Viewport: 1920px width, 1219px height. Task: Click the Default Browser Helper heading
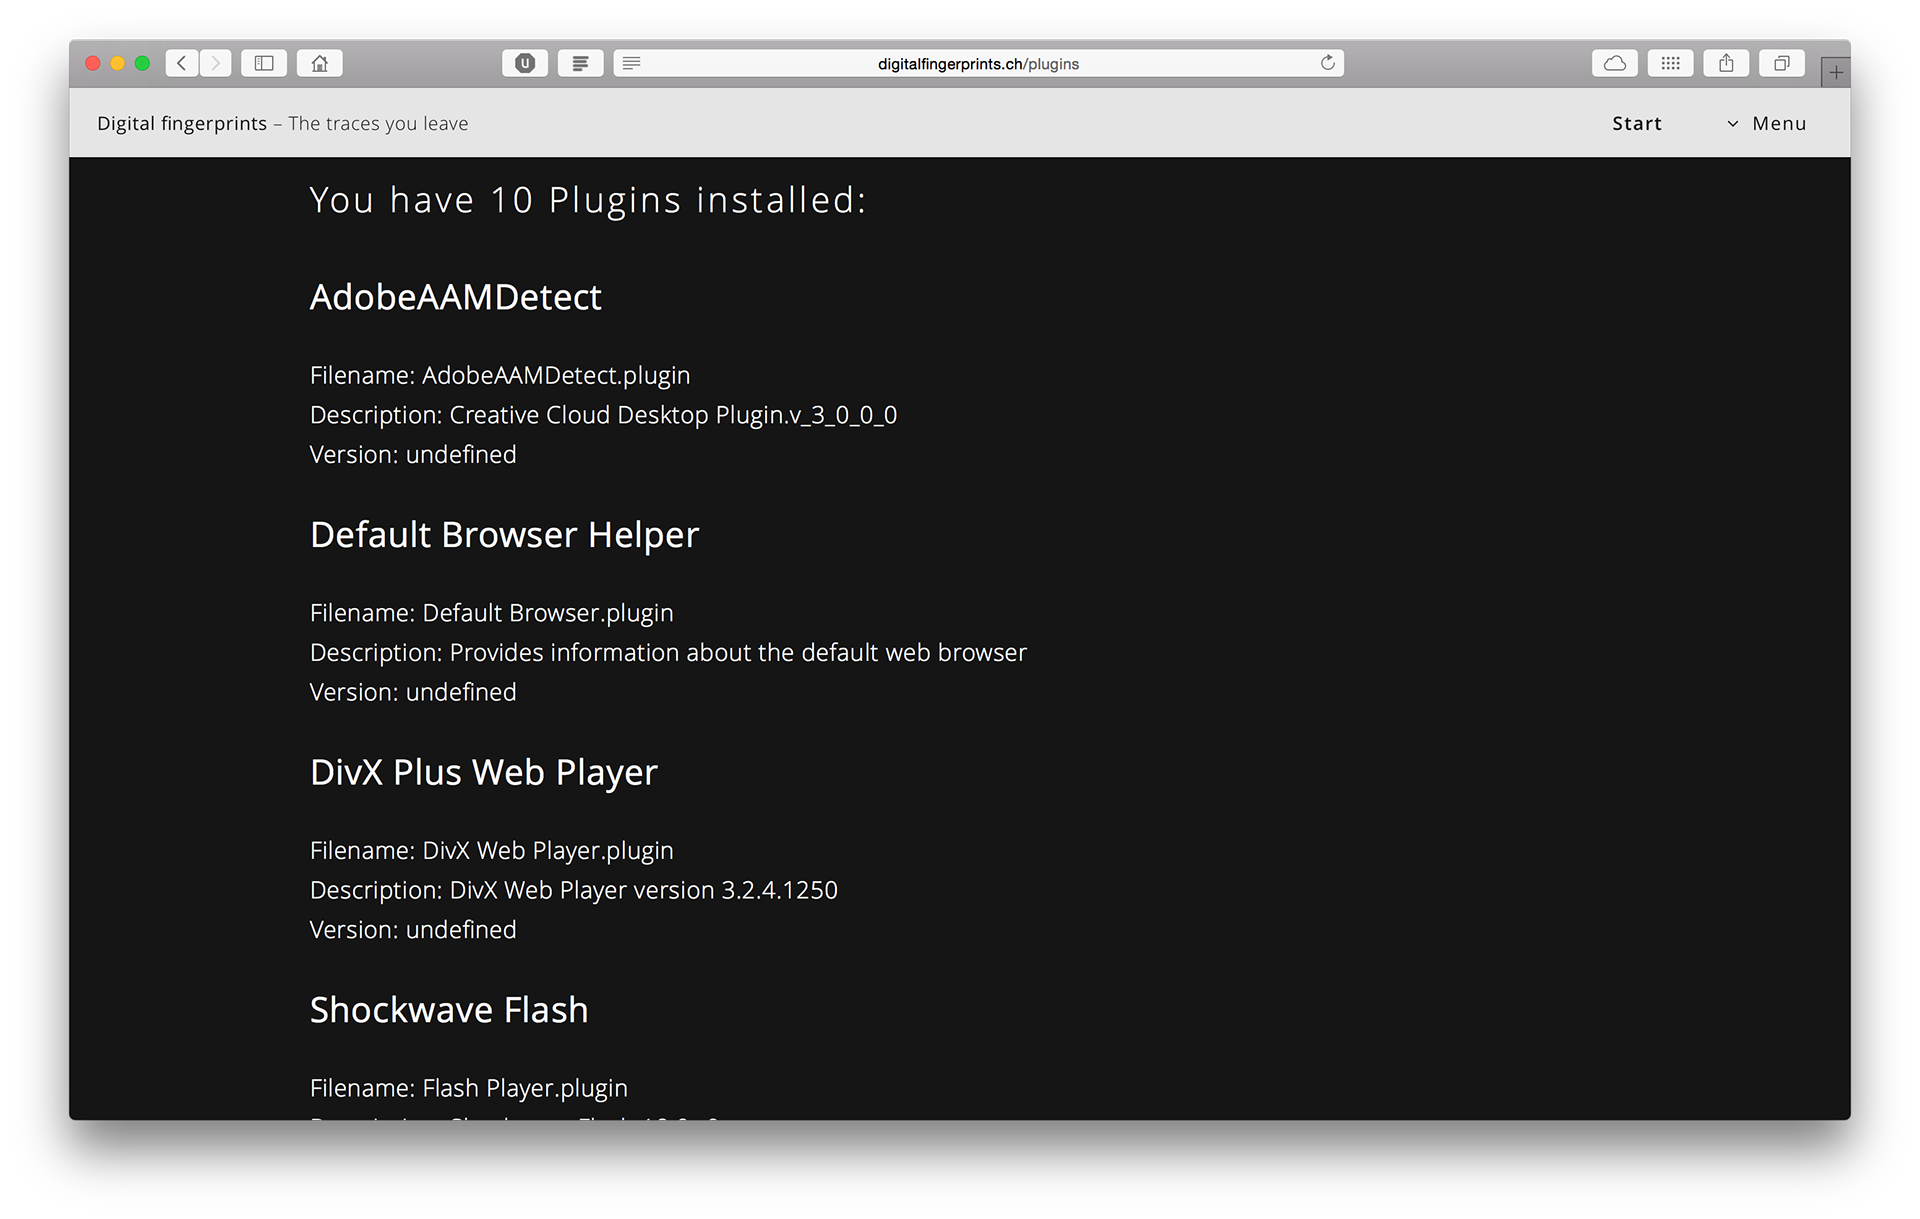point(505,535)
